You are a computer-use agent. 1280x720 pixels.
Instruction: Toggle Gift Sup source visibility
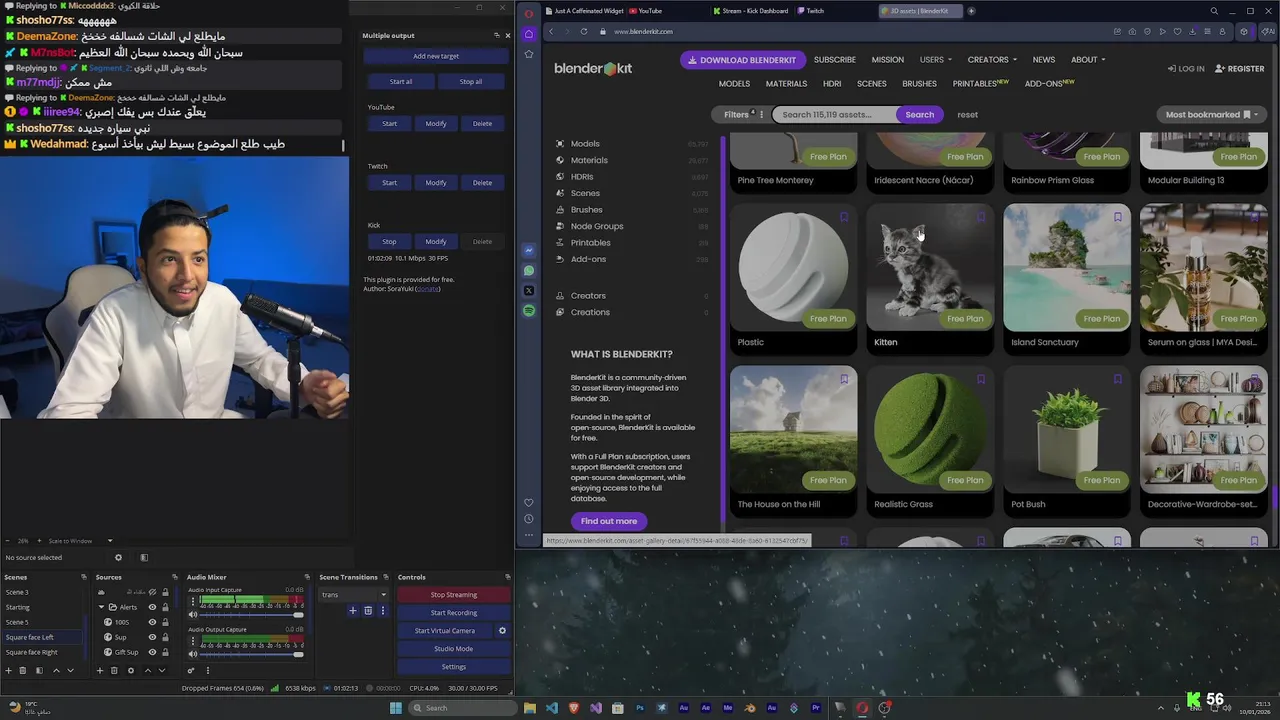coord(152,652)
